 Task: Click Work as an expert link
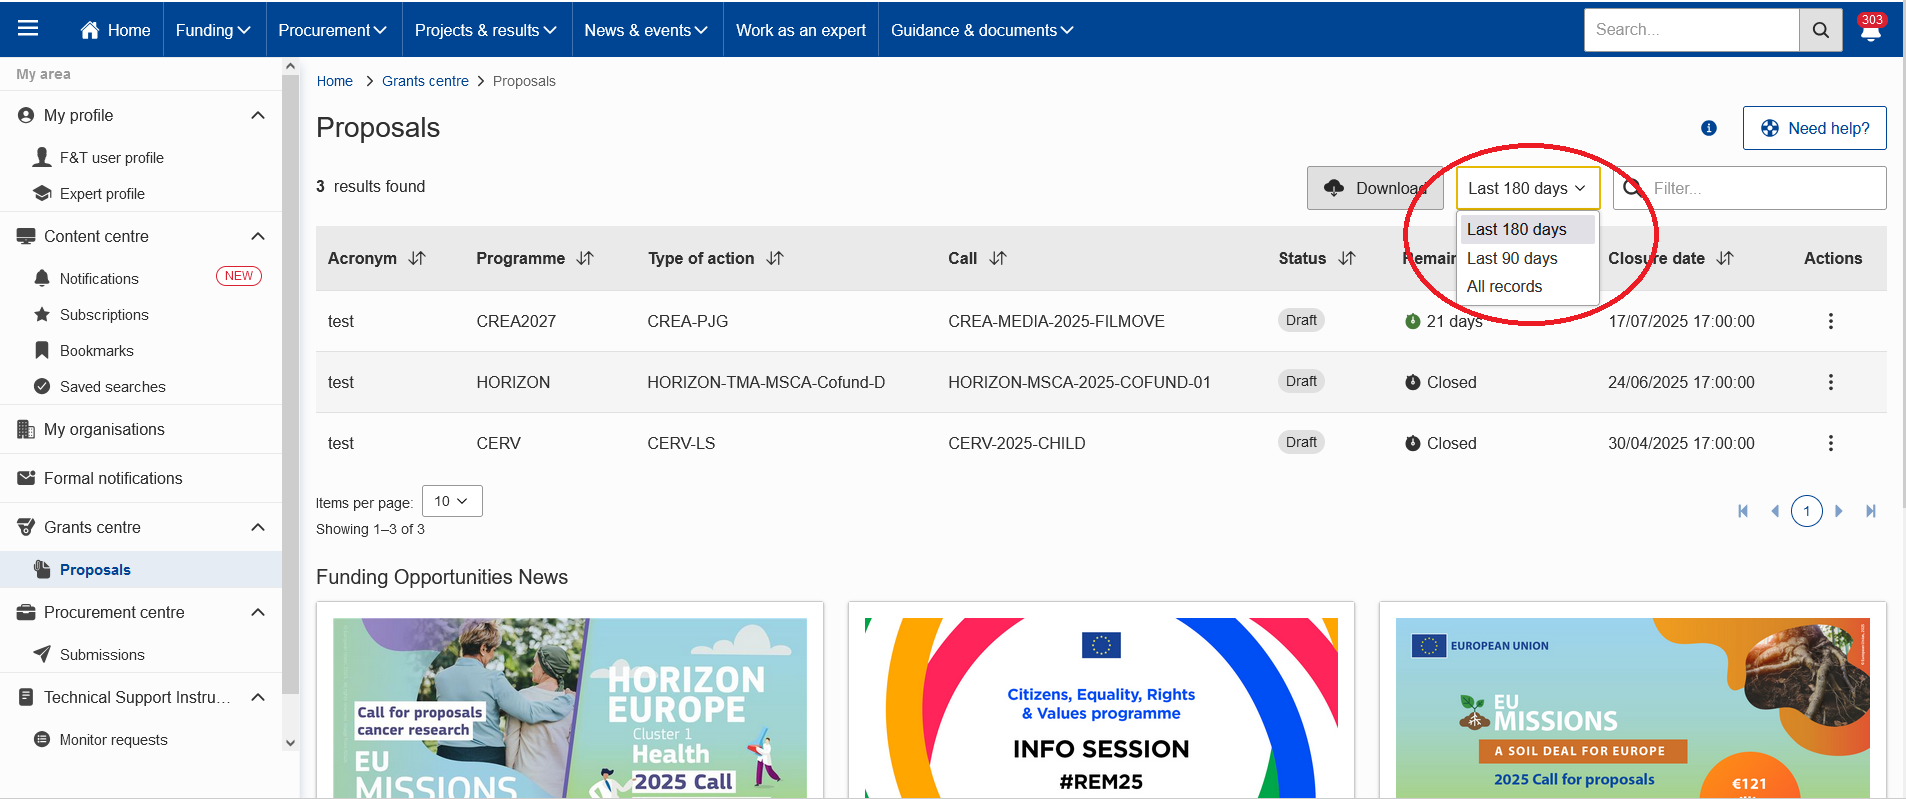pyautogui.click(x=801, y=30)
